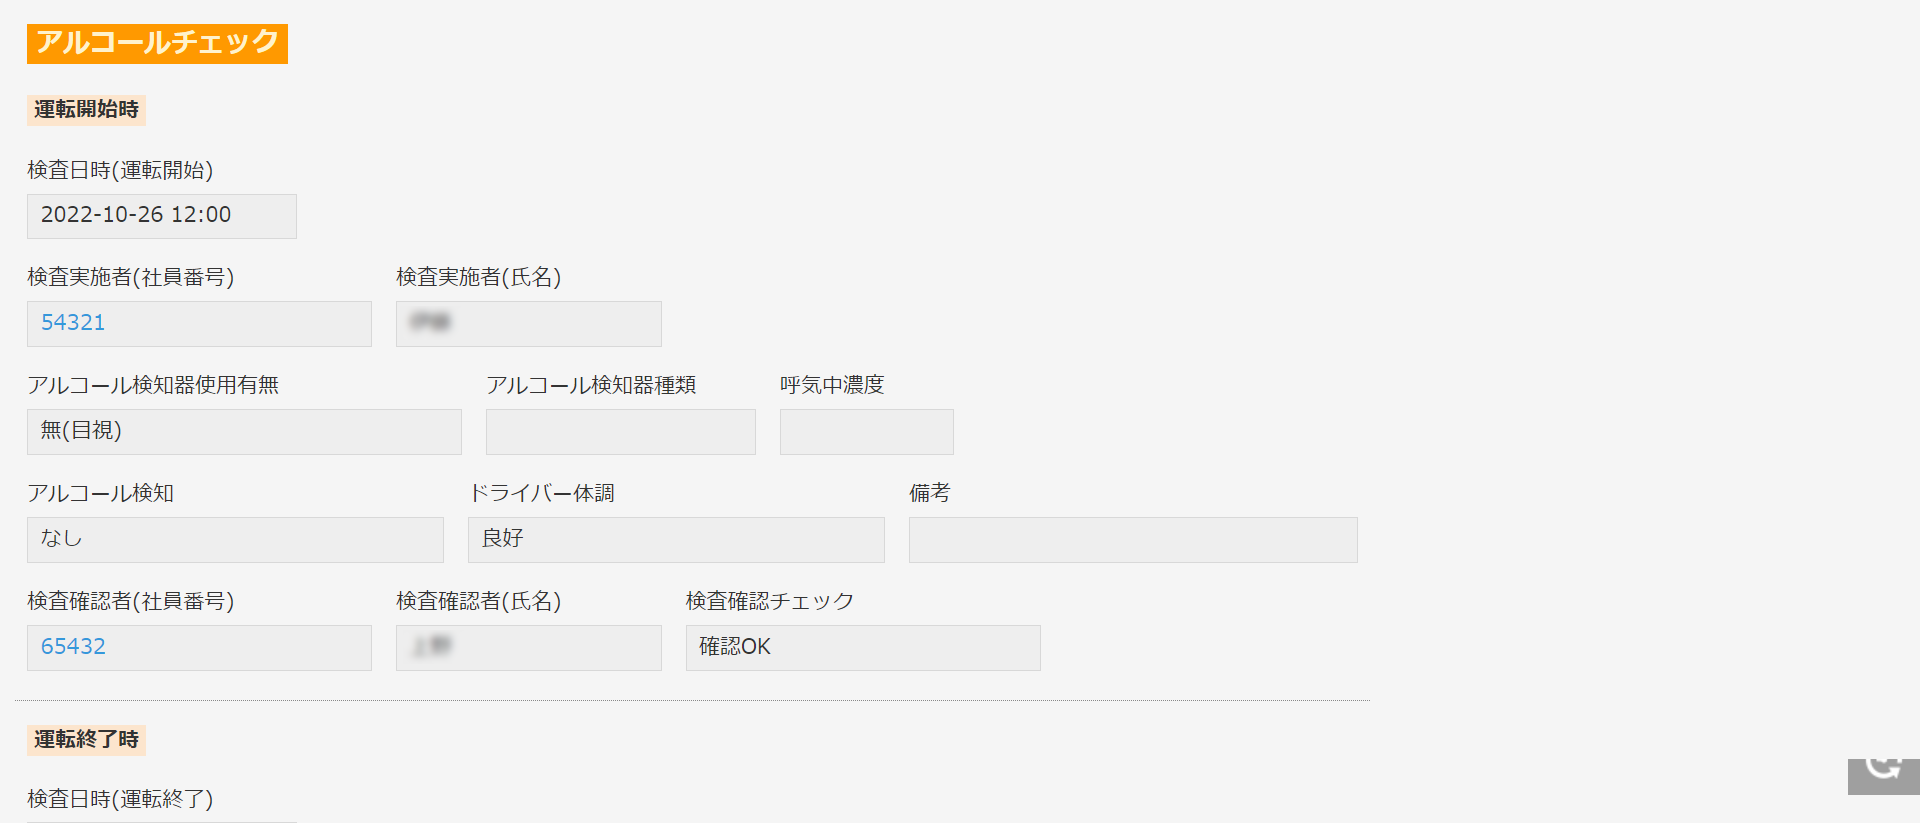This screenshot has height=823, width=1920.
Task: Click the gray reCAPTCHA badge icon
Action: tap(1883, 776)
